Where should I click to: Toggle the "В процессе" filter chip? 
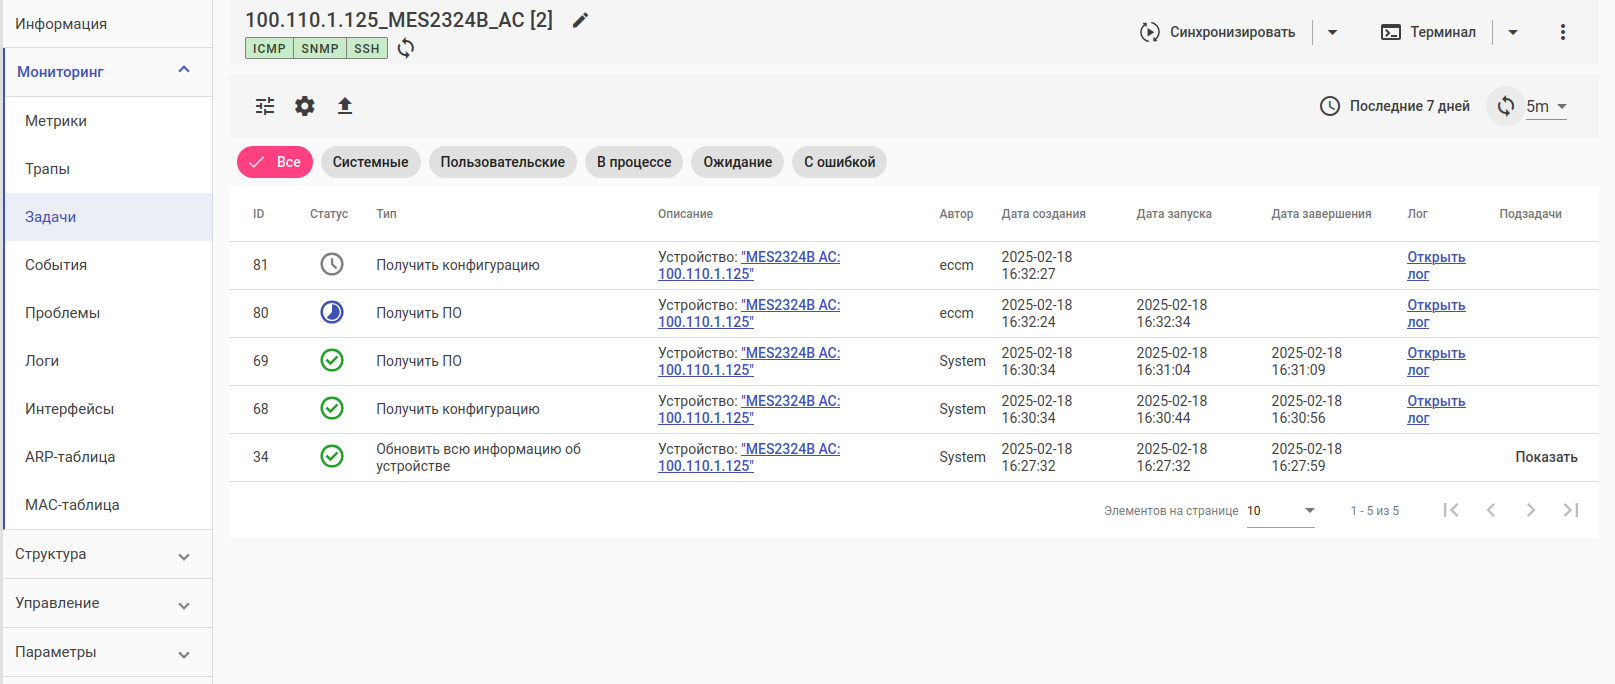(x=634, y=162)
